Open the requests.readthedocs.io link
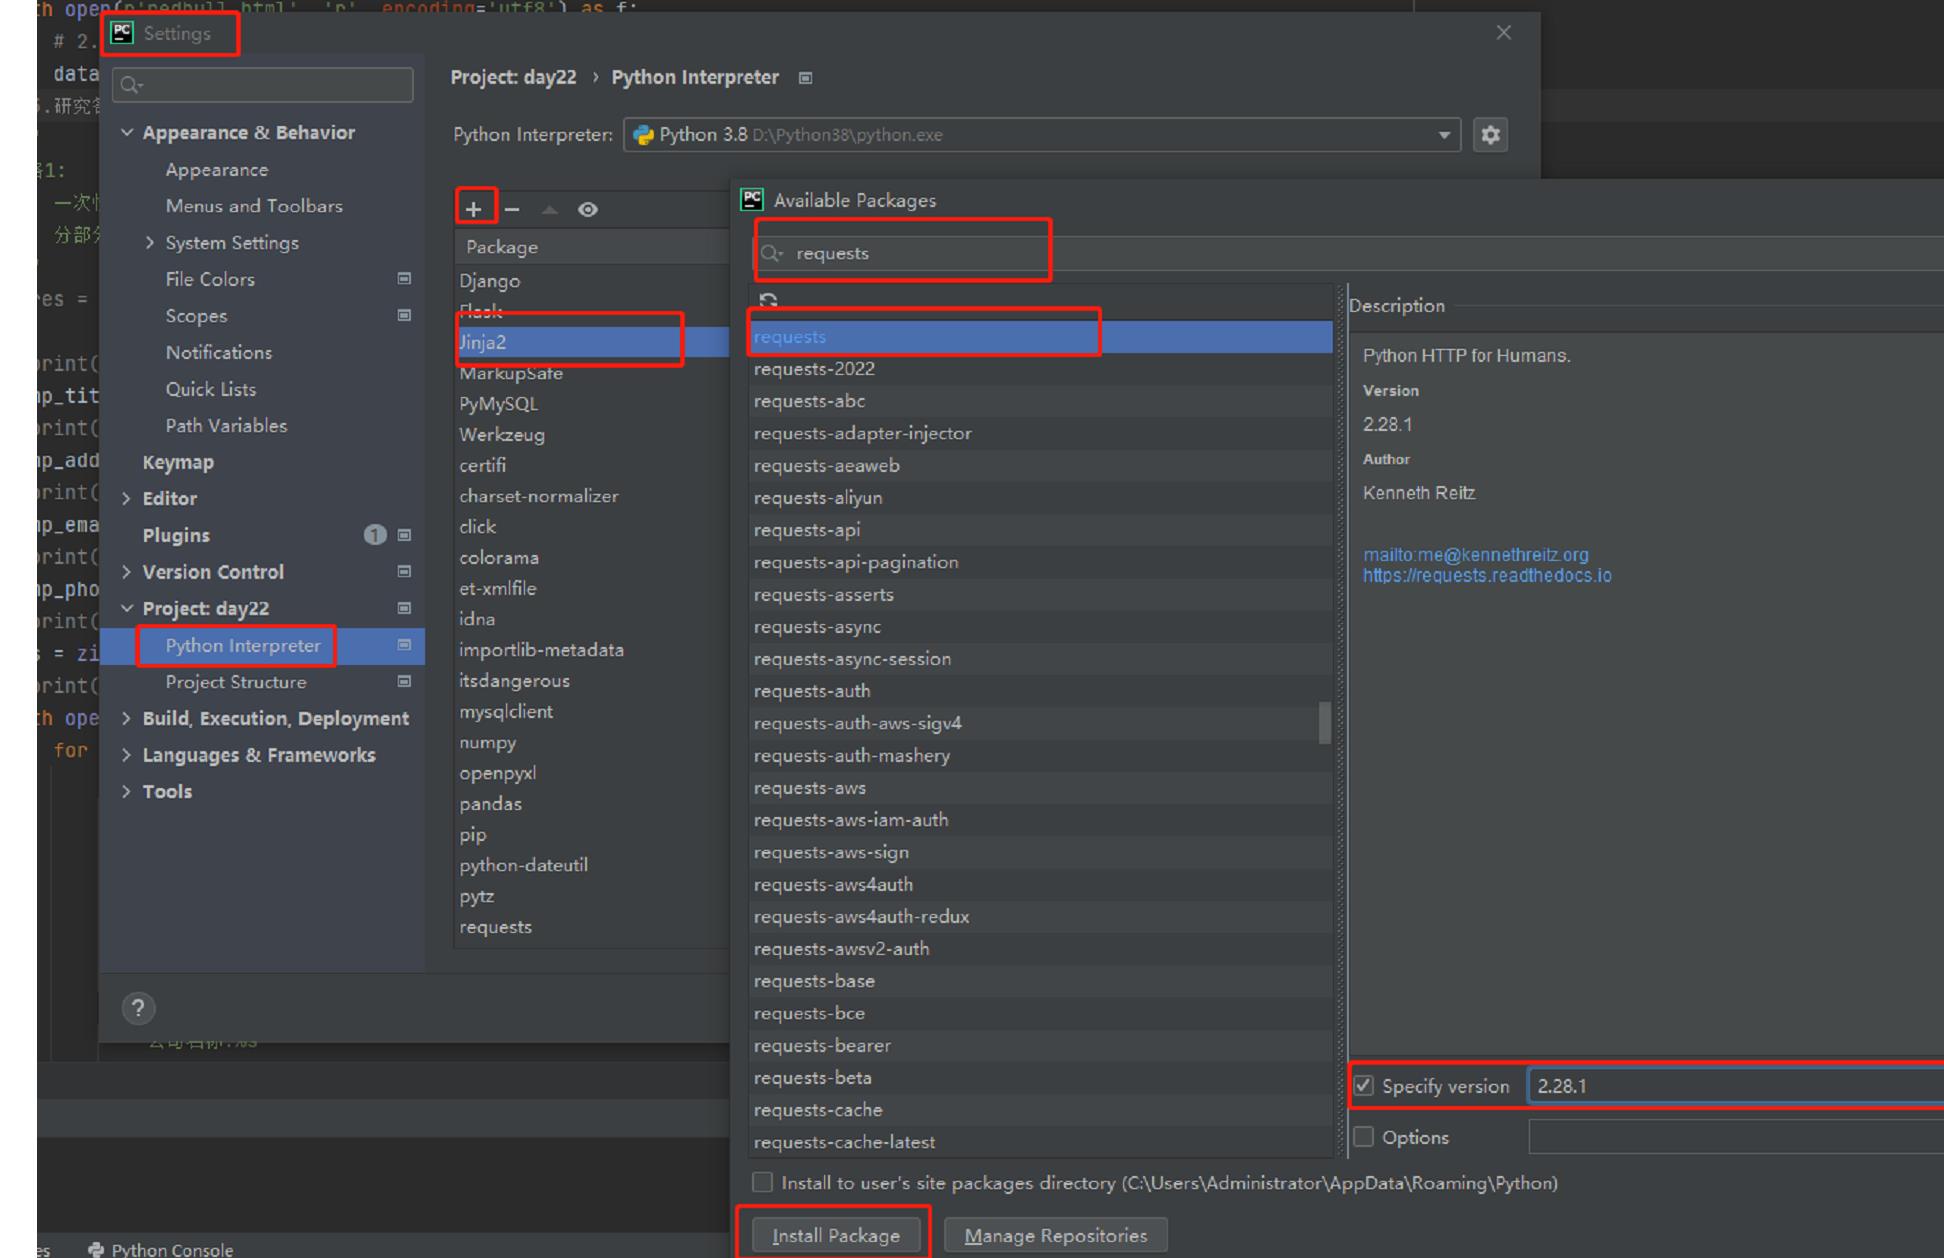 click(1487, 575)
